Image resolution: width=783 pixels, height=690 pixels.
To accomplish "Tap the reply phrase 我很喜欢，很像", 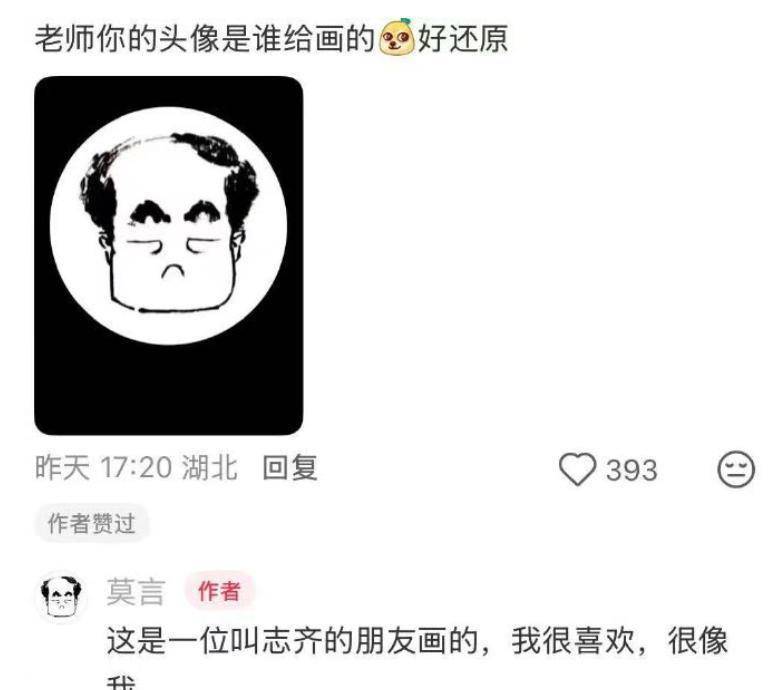I will coord(619,641).
